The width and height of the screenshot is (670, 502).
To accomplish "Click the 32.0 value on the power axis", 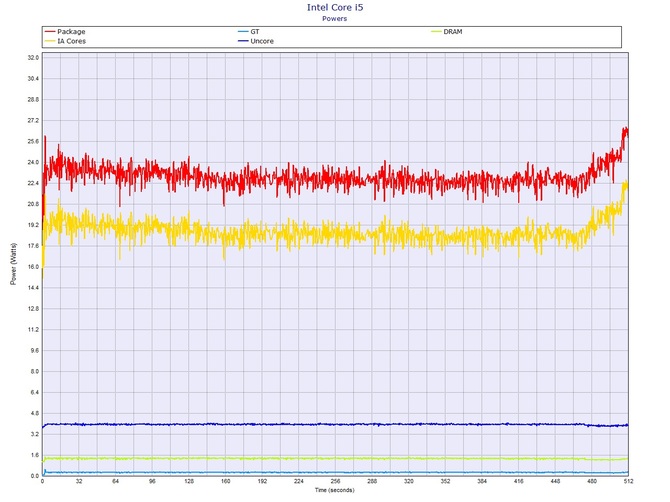I will point(33,58).
